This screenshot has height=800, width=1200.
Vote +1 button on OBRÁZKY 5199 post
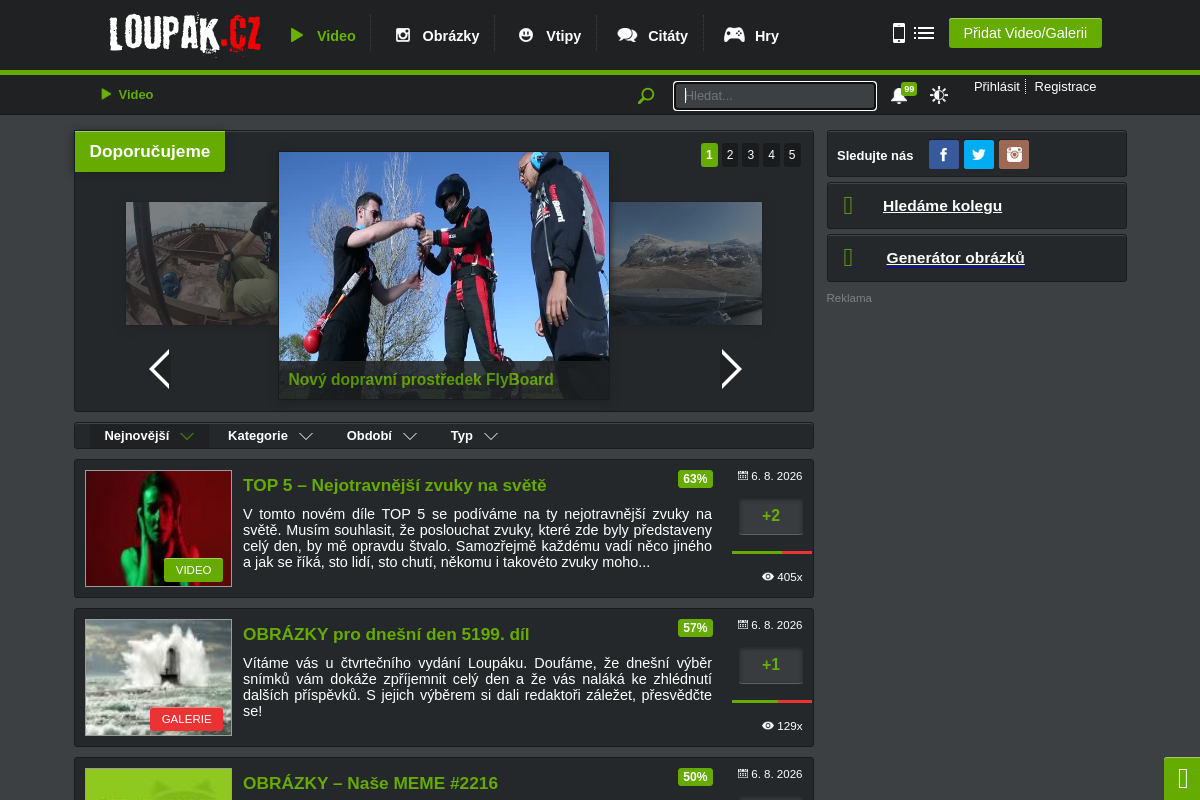771,666
